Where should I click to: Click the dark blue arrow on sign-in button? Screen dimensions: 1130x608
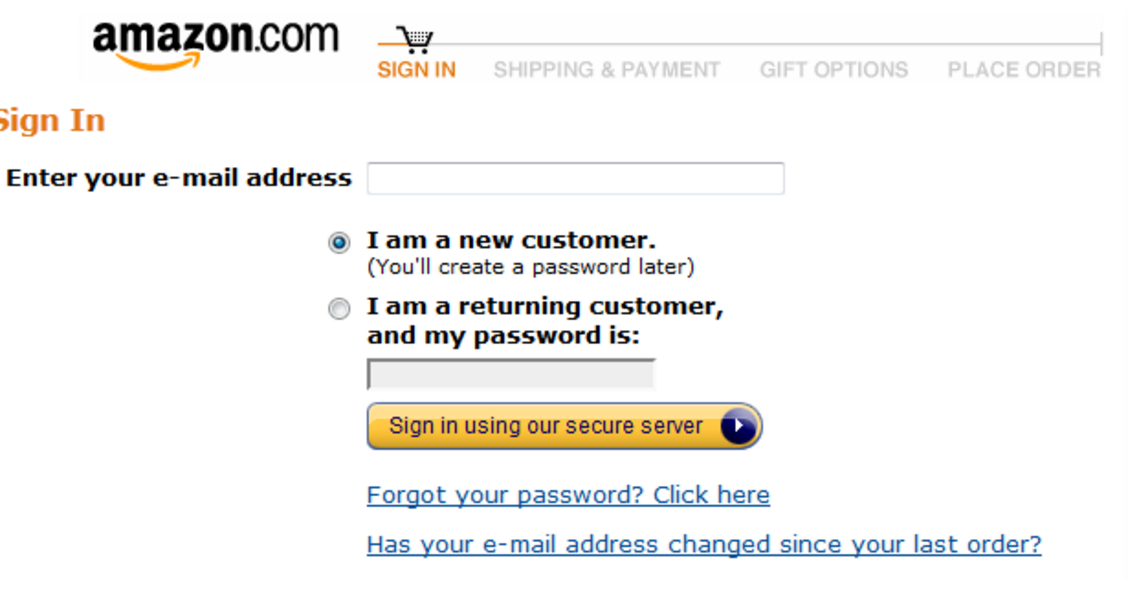pos(738,427)
